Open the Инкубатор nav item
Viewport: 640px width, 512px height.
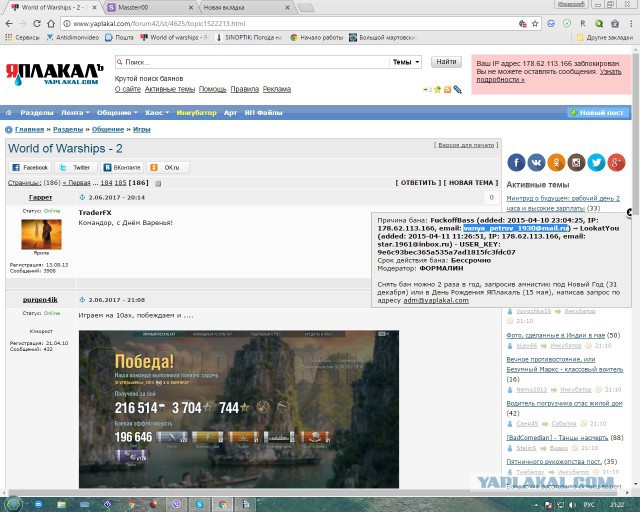196,113
